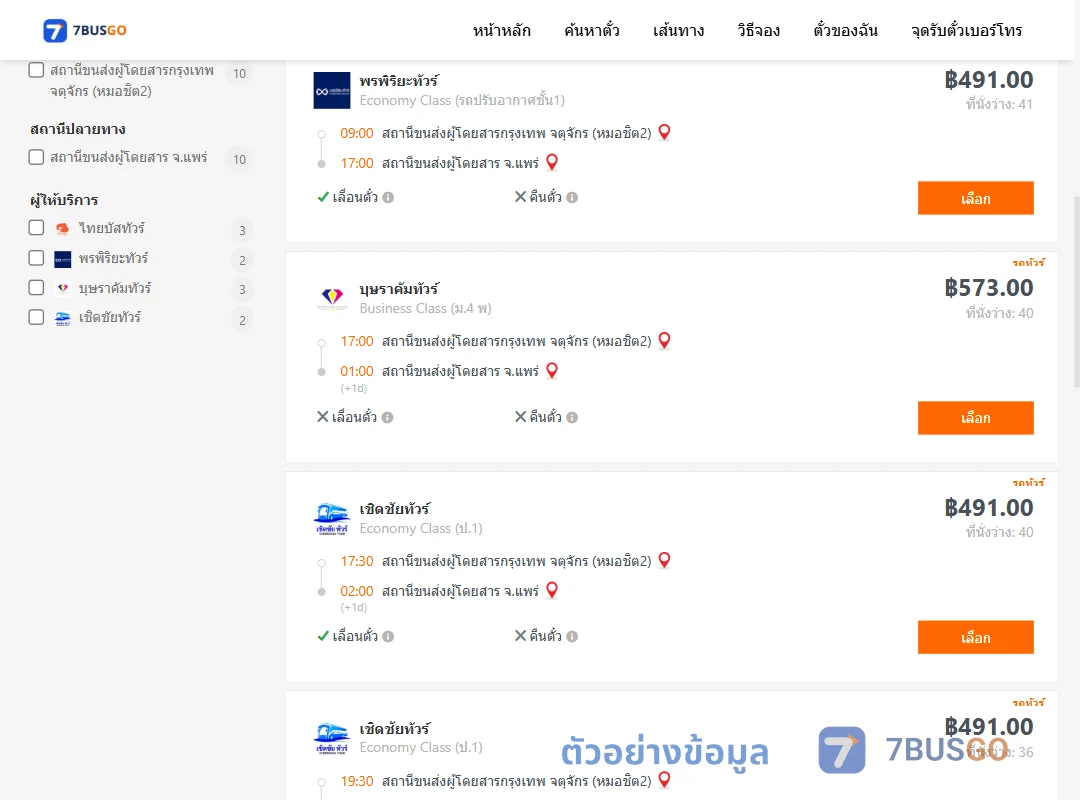The width and height of the screenshot is (1080, 800).
Task: Tick the บุษราคัมทัวร์ operator checkbox
Action: [x=37, y=288]
